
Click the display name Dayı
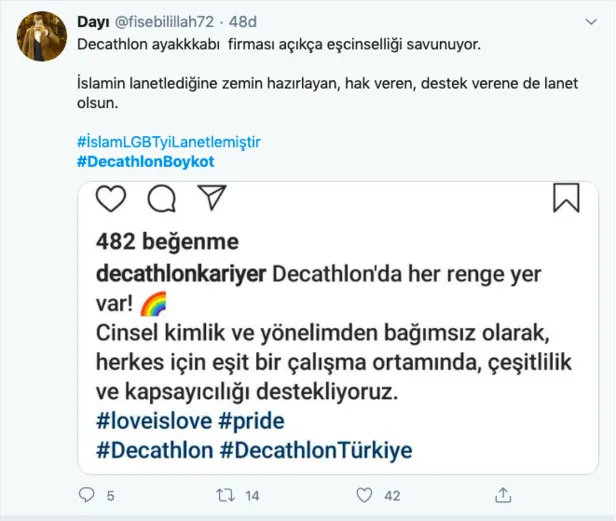coord(91,21)
